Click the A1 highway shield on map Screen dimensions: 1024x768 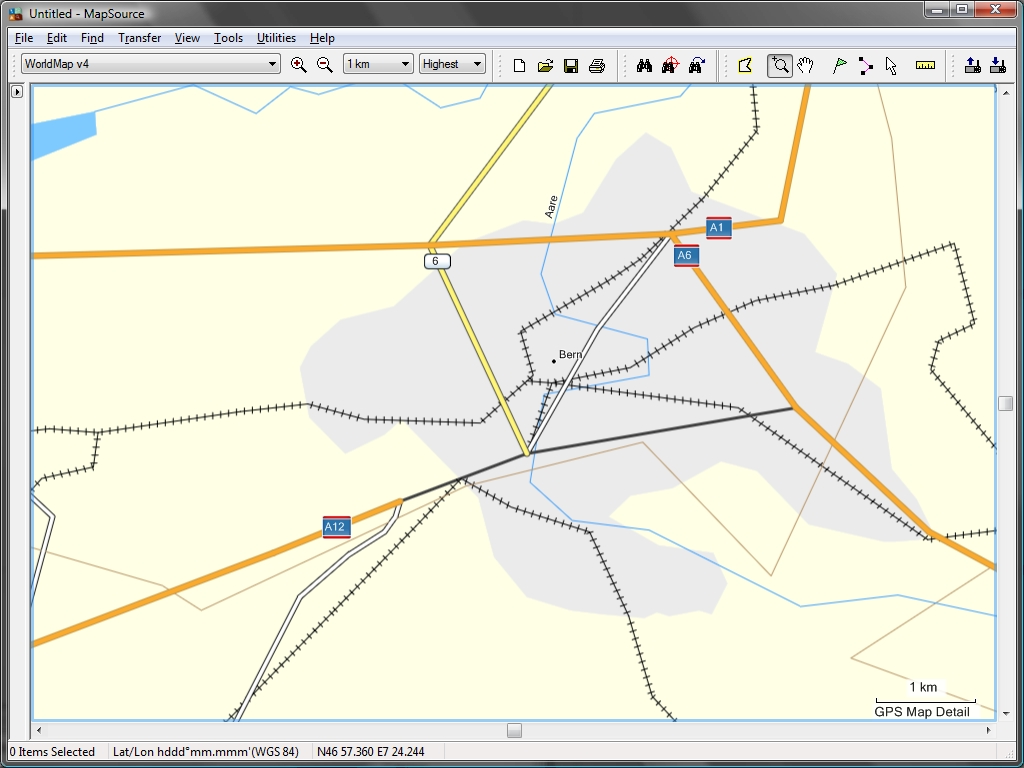pyautogui.click(x=718, y=228)
